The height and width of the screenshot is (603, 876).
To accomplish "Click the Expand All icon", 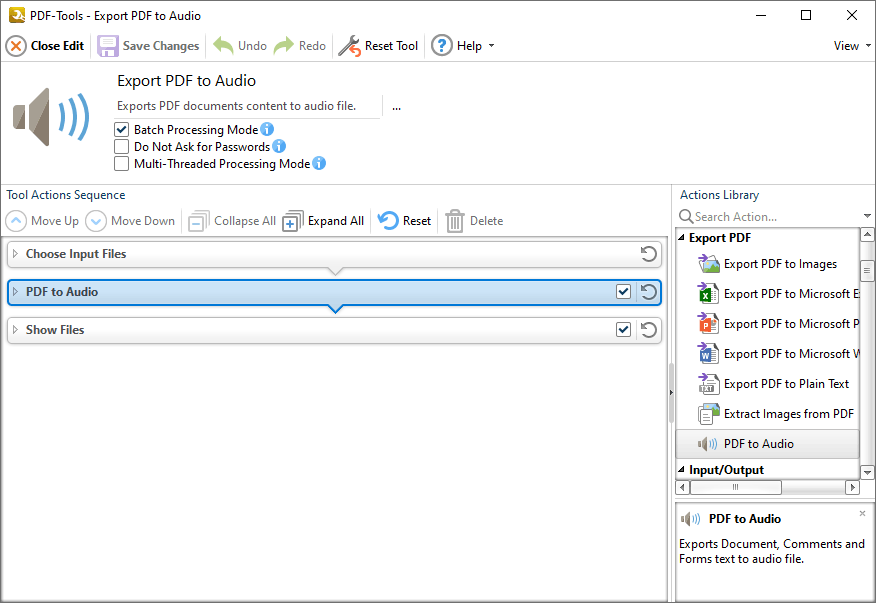I will point(293,221).
